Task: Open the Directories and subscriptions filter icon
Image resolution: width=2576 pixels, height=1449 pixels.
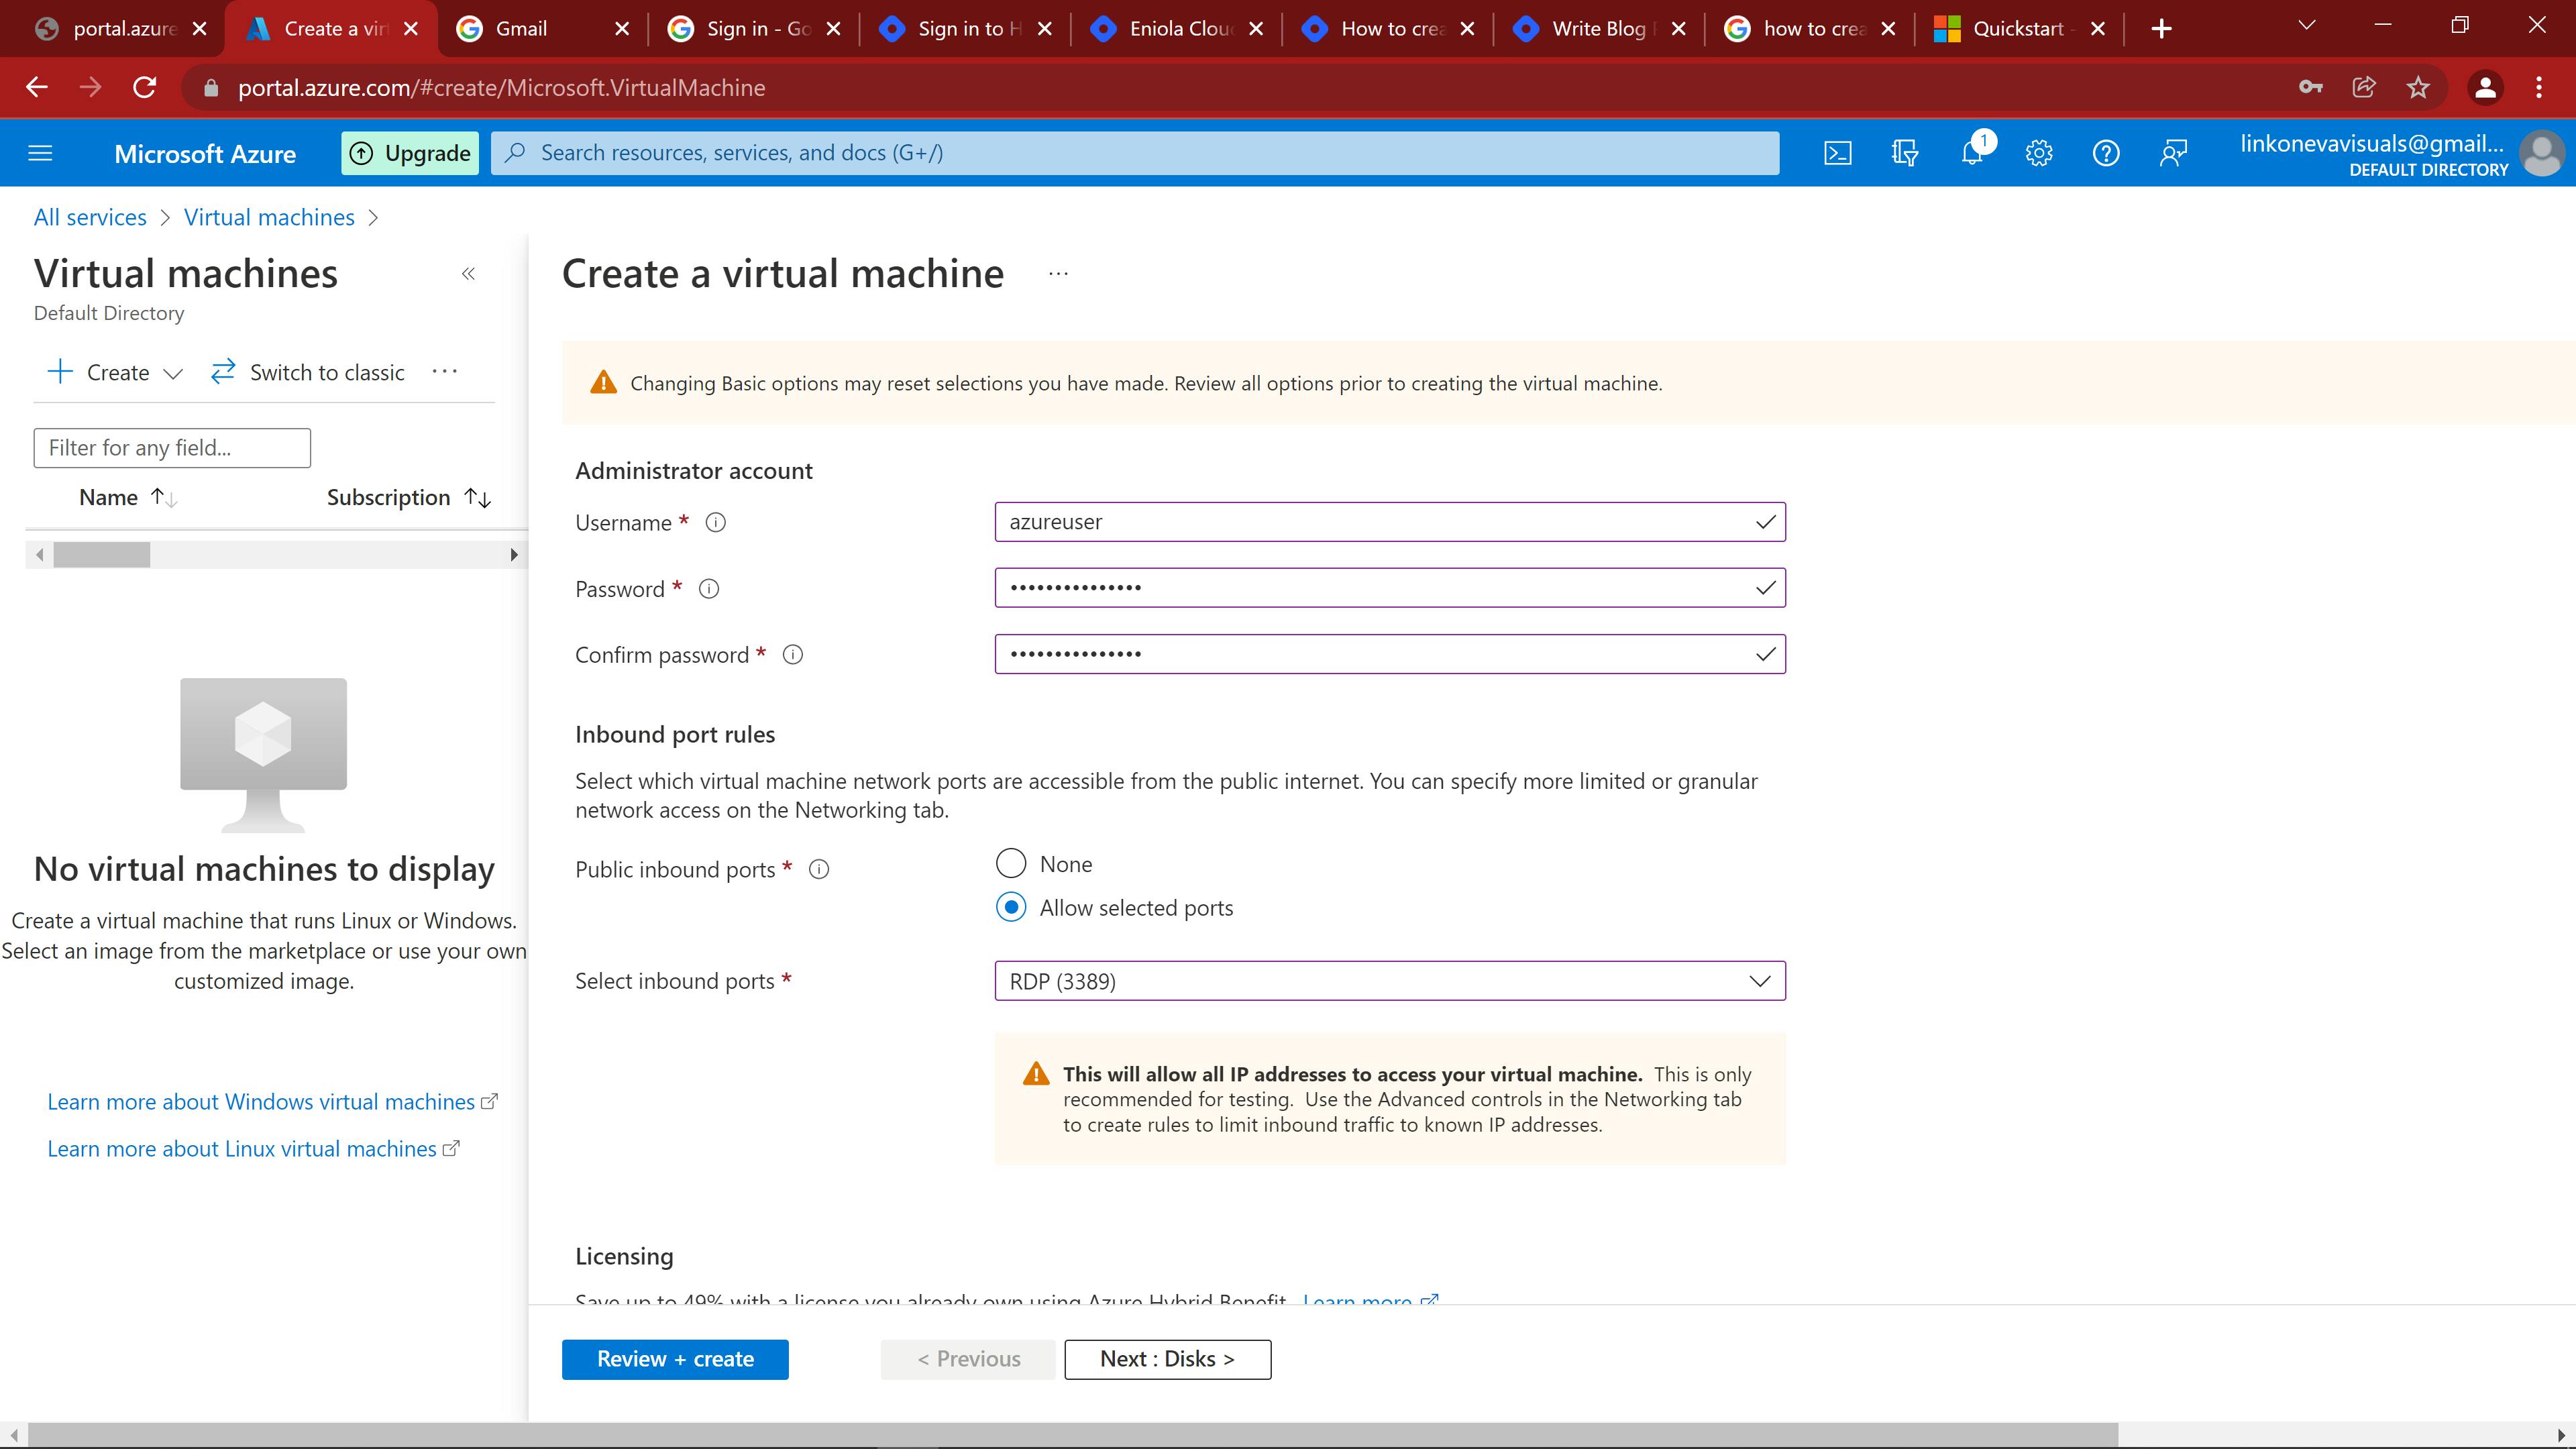Action: [1905, 153]
